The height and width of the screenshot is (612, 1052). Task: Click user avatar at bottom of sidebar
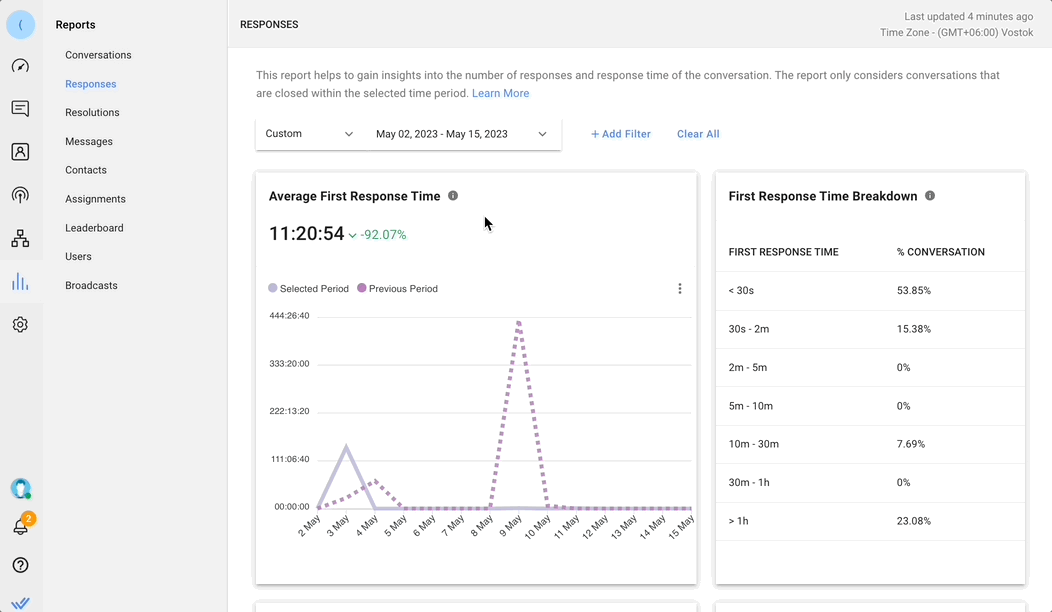tap(20, 488)
